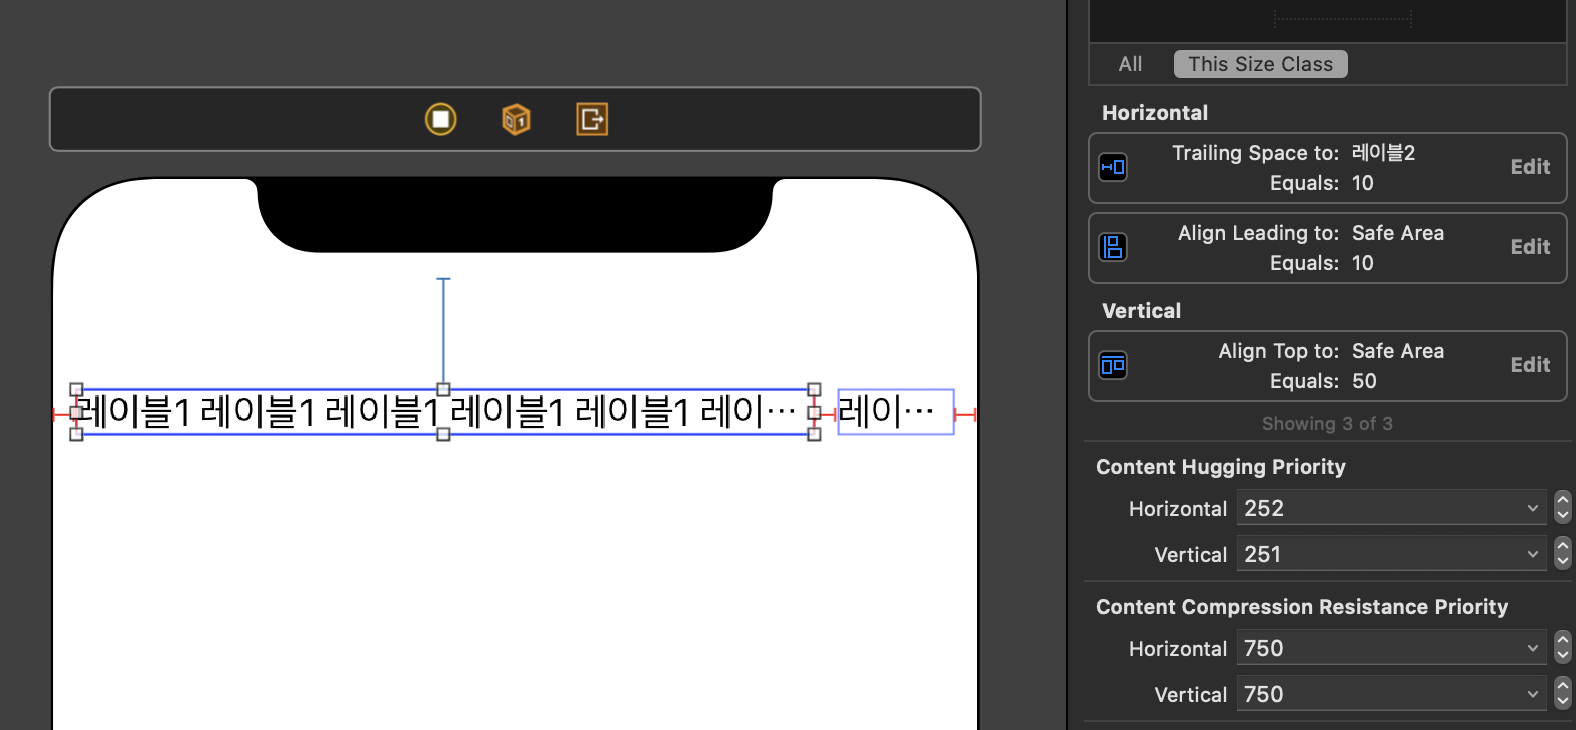Switch to the All constraints tab
1576x730 pixels.
pyautogui.click(x=1130, y=64)
